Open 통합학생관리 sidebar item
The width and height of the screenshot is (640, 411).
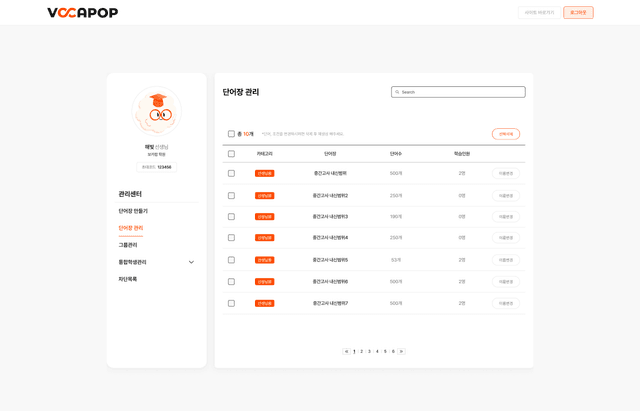tap(132, 262)
